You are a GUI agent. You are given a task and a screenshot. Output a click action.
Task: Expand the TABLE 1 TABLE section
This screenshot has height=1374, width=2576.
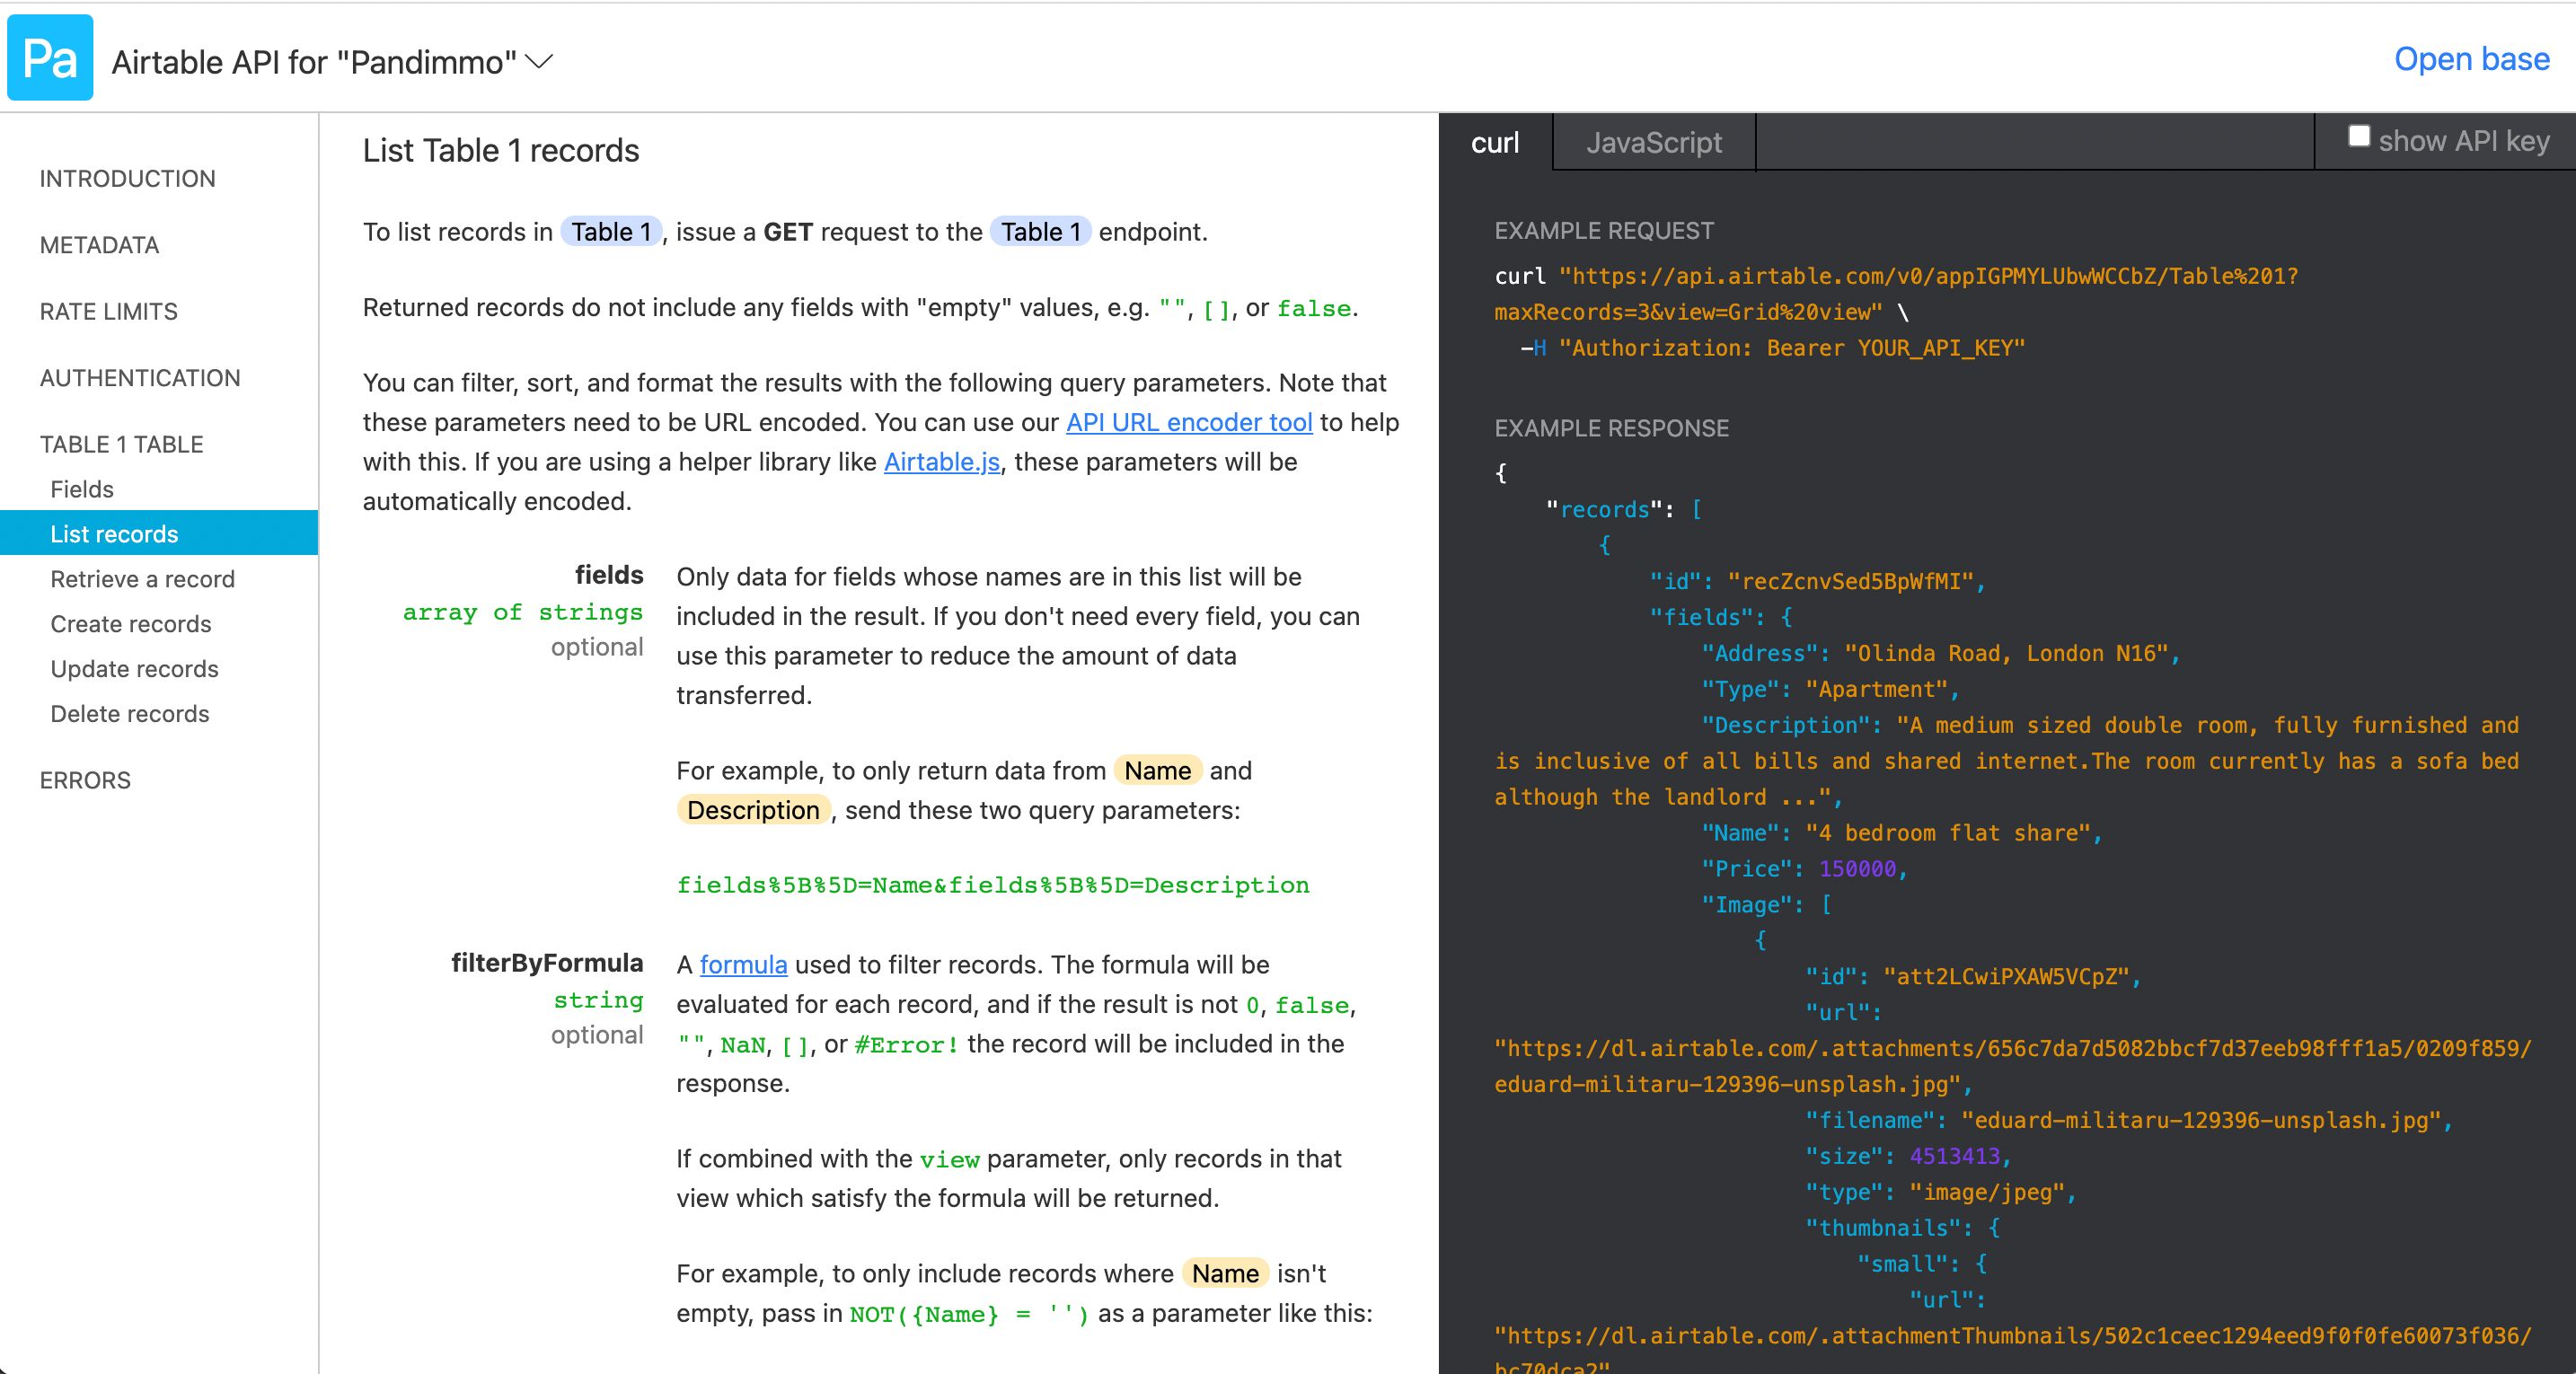(x=121, y=444)
